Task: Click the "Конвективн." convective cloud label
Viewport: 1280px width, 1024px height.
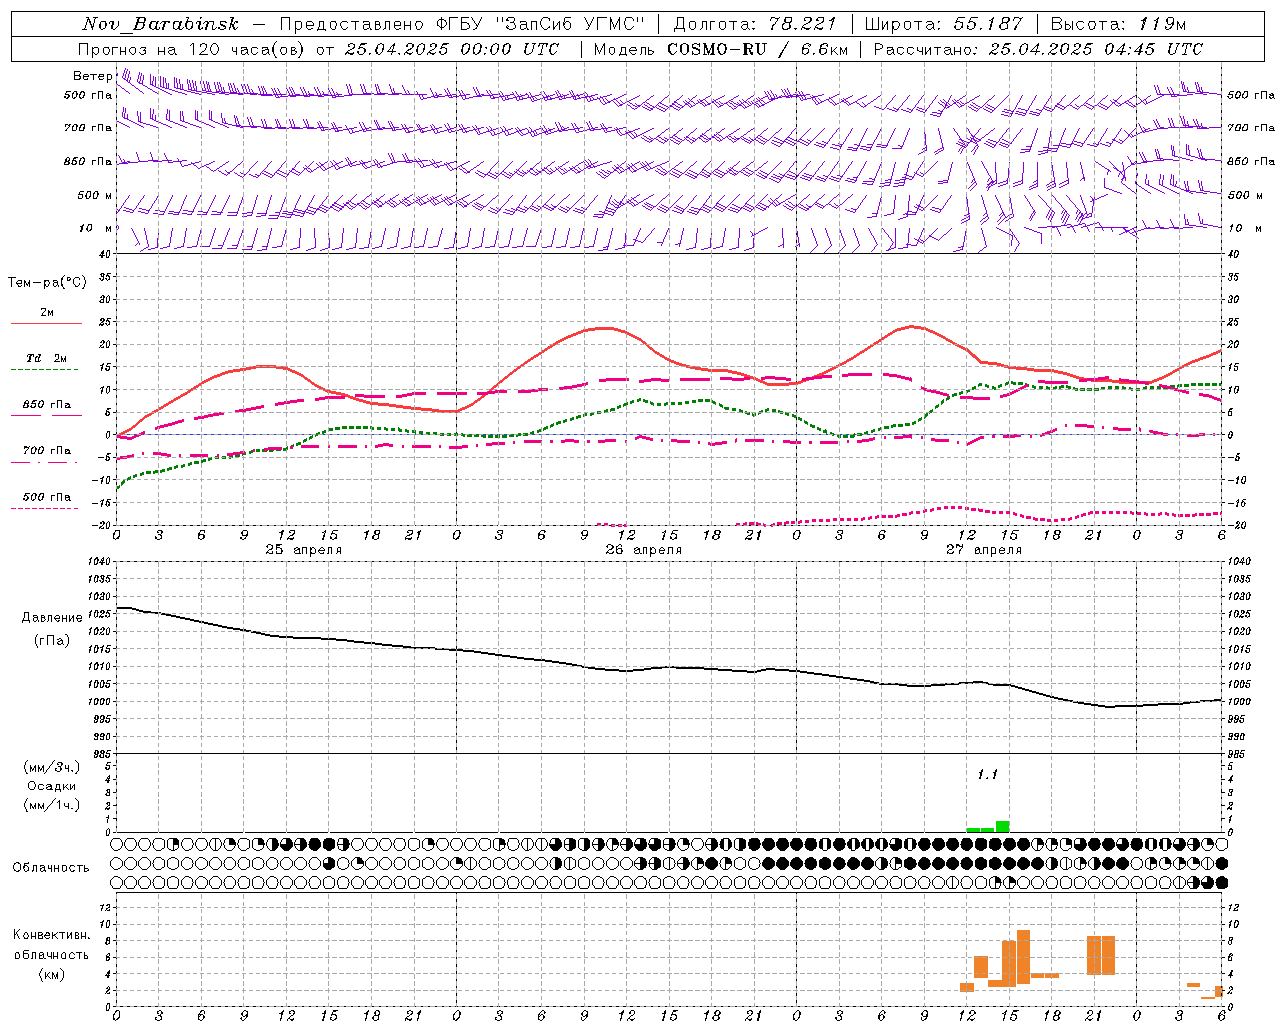Action: point(51,935)
